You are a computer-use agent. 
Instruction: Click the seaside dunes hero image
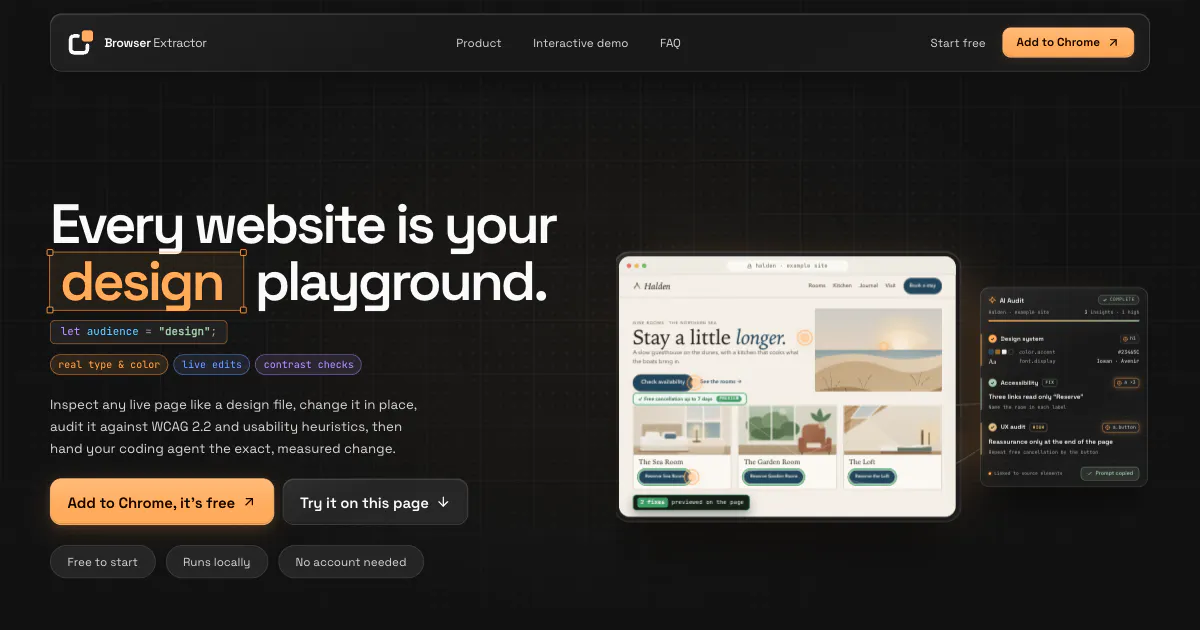pos(878,349)
